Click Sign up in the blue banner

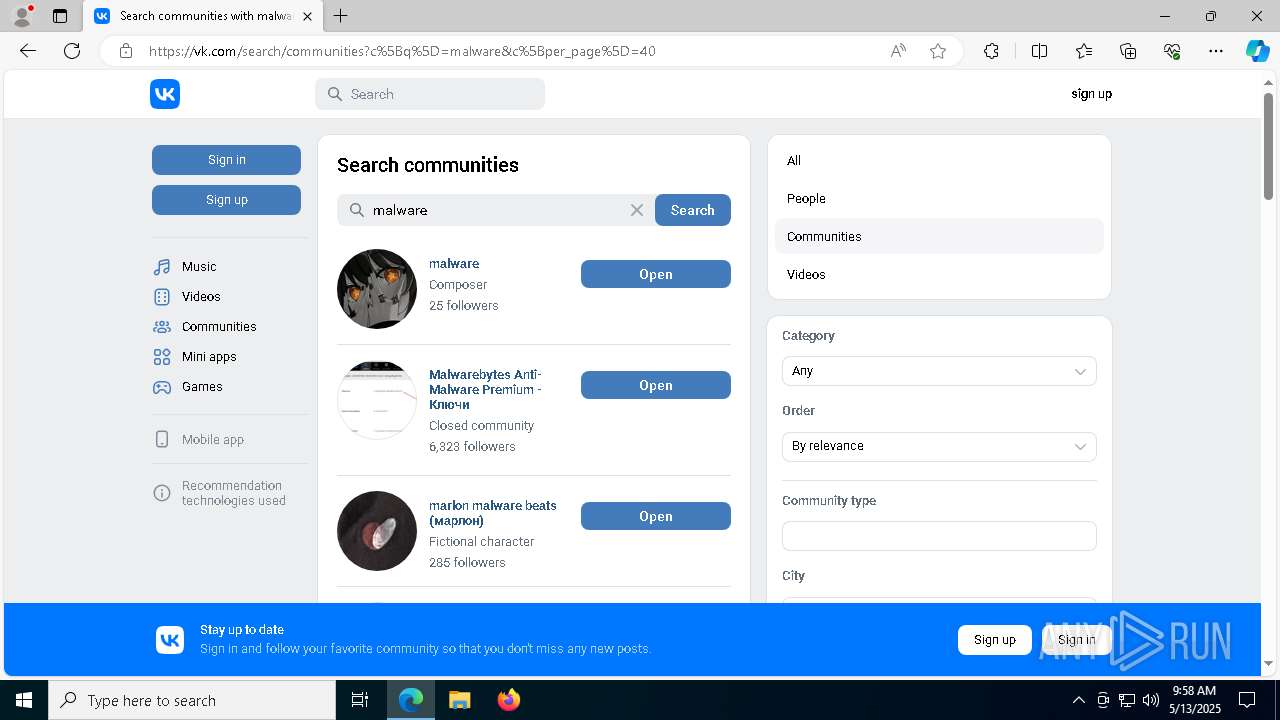point(995,640)
